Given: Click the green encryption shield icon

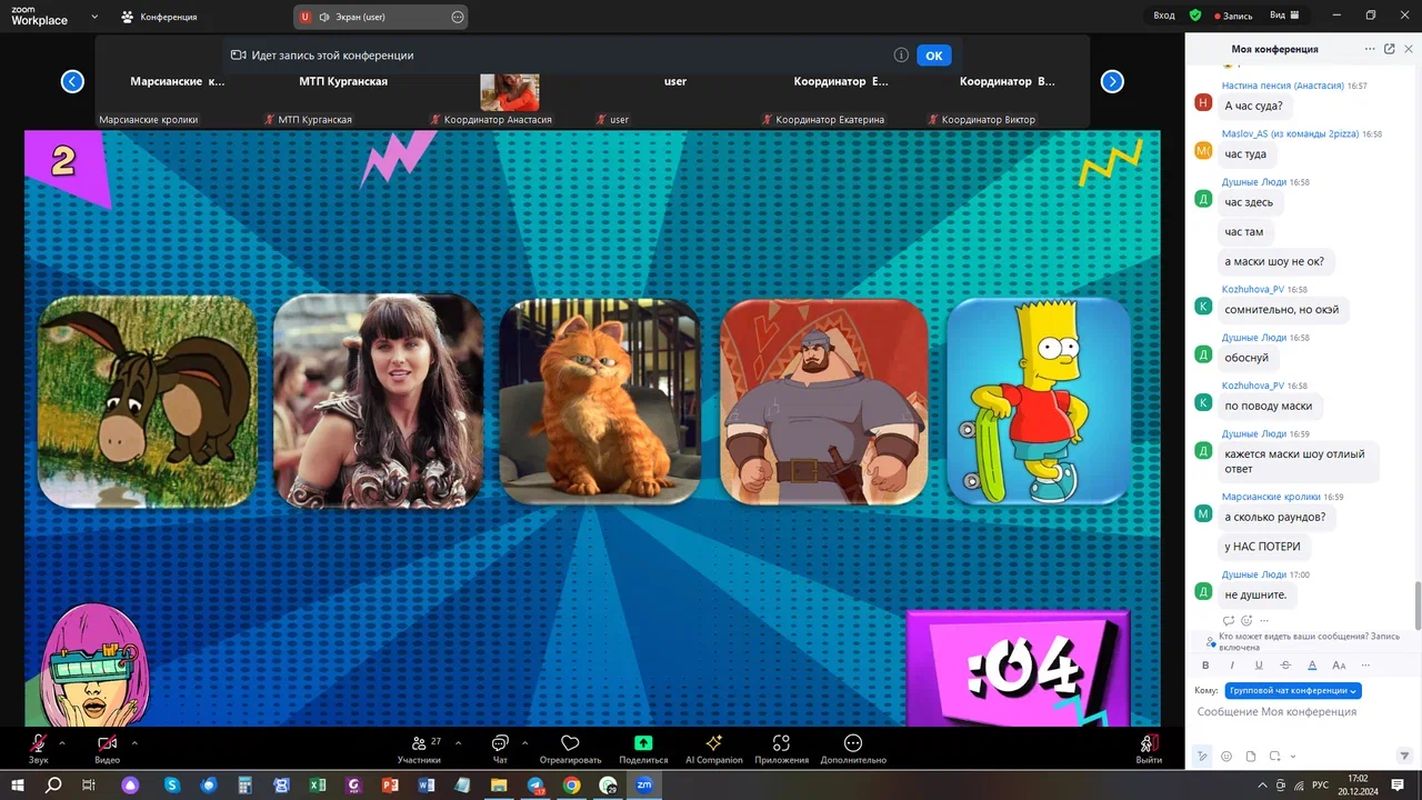Looking at the screenshot, I should click(x=1195, y=16).
